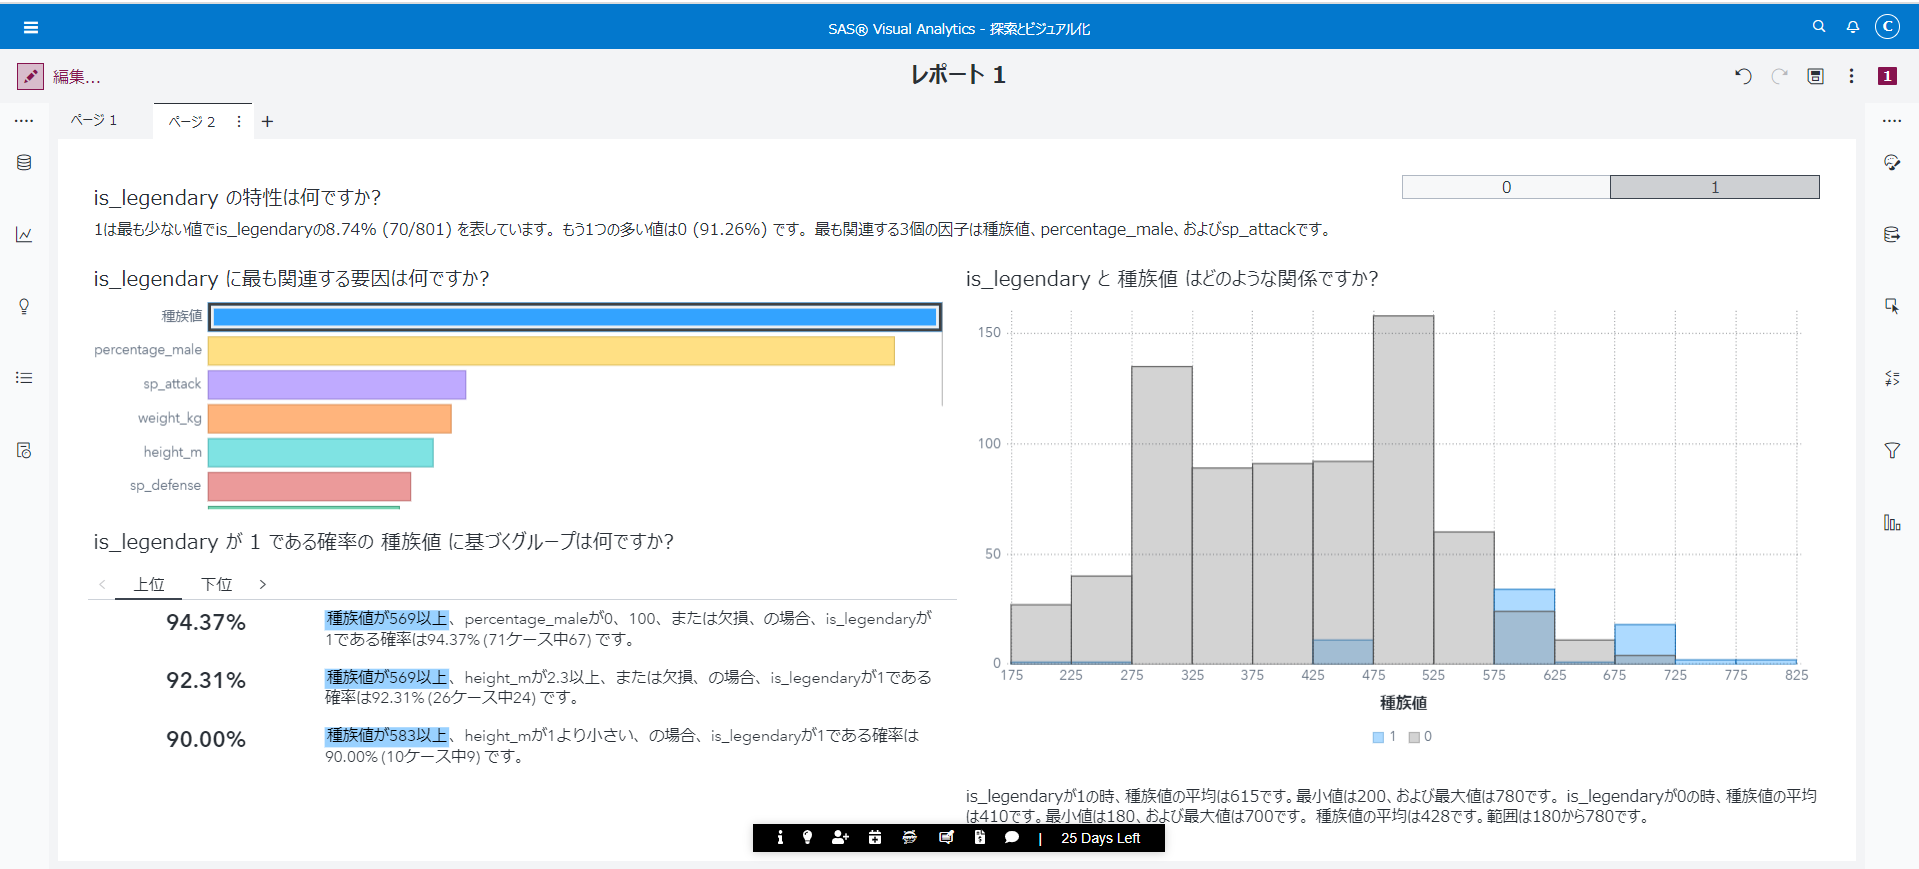Expand the left pane overflow dots
Screen dimensions: 1919x869
24,121
